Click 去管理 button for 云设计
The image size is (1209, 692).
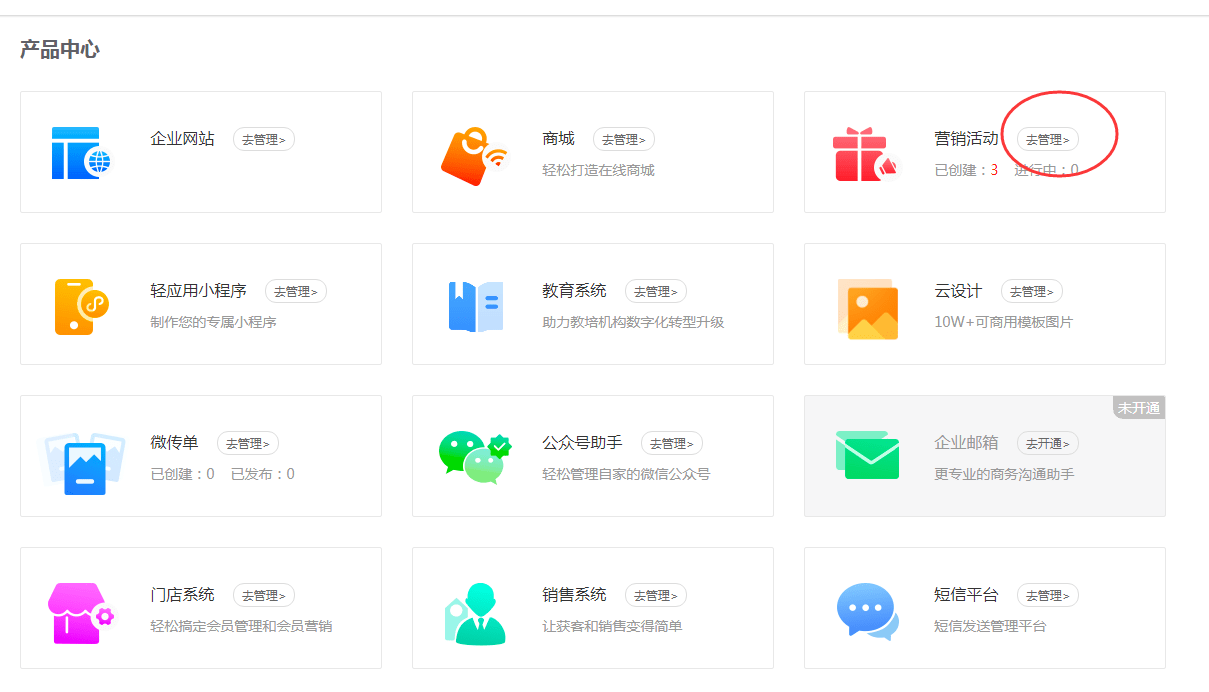click(1031, 291)
